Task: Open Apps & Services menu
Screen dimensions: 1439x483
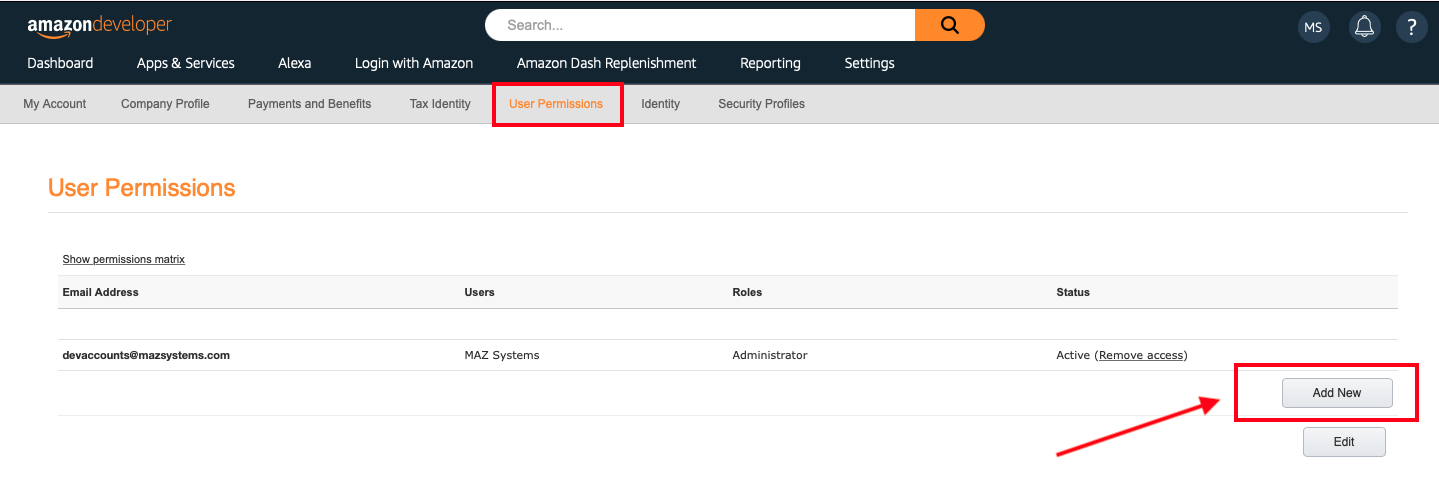Action: coord(186,63)
